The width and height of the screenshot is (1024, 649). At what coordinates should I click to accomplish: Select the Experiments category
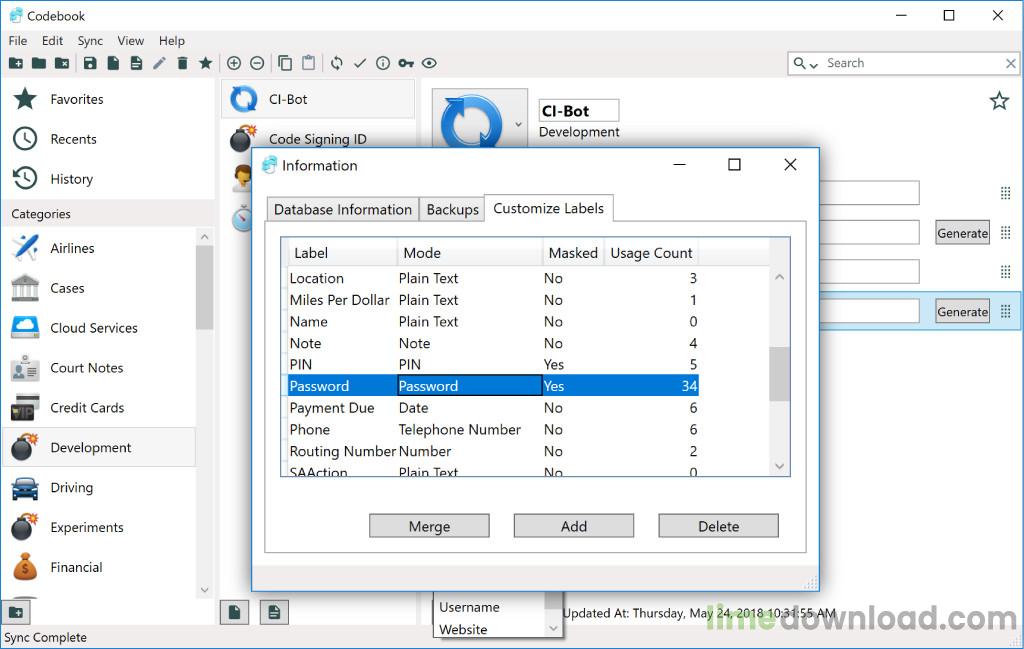click(99, 528)
